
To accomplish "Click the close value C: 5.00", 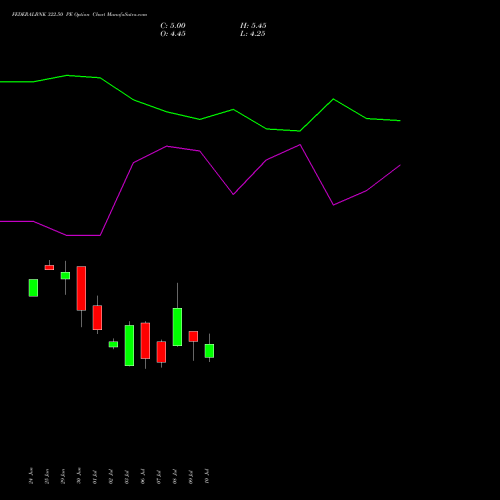I will [173, 26].
